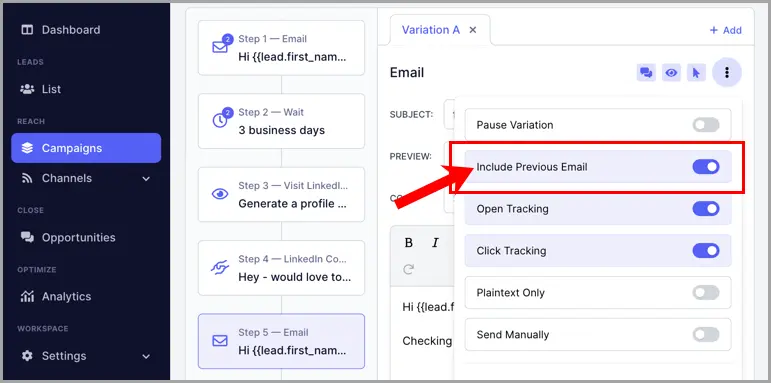Disable the Include Previous Email toggle

coord(706,167)
